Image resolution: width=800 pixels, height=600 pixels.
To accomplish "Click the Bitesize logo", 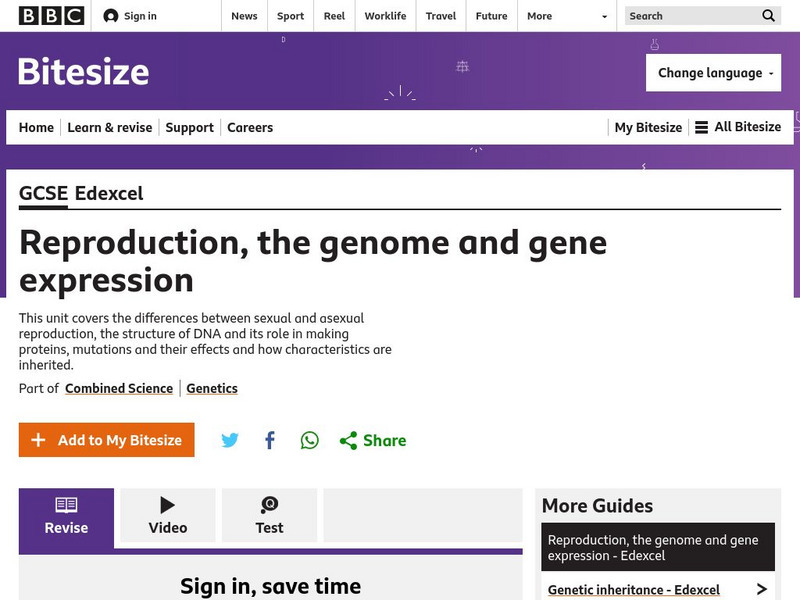I will (x=83, y=72).
